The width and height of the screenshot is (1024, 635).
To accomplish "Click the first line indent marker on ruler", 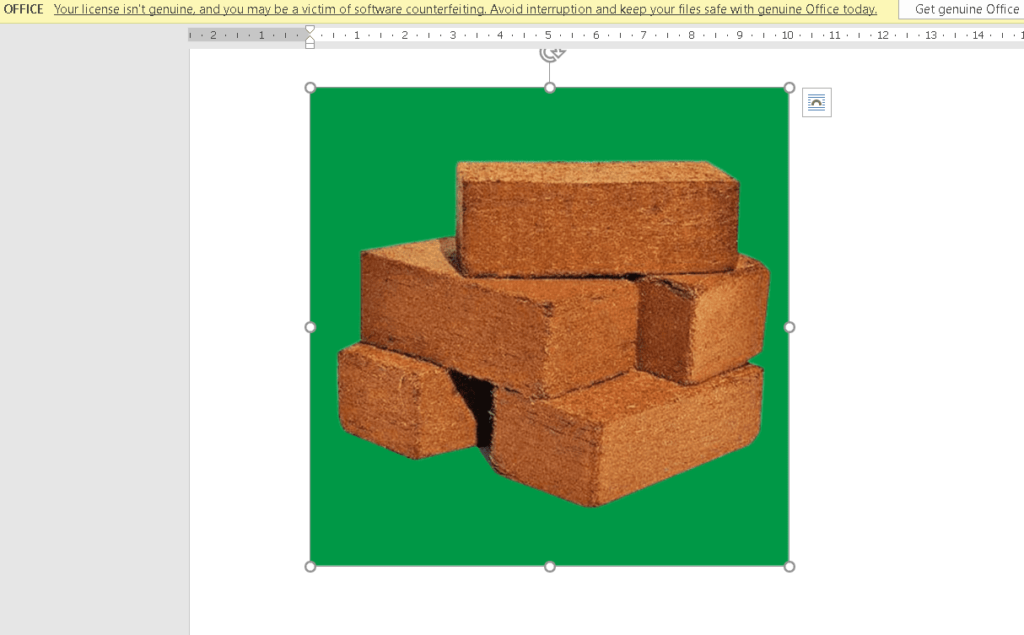I will [309, 30].
